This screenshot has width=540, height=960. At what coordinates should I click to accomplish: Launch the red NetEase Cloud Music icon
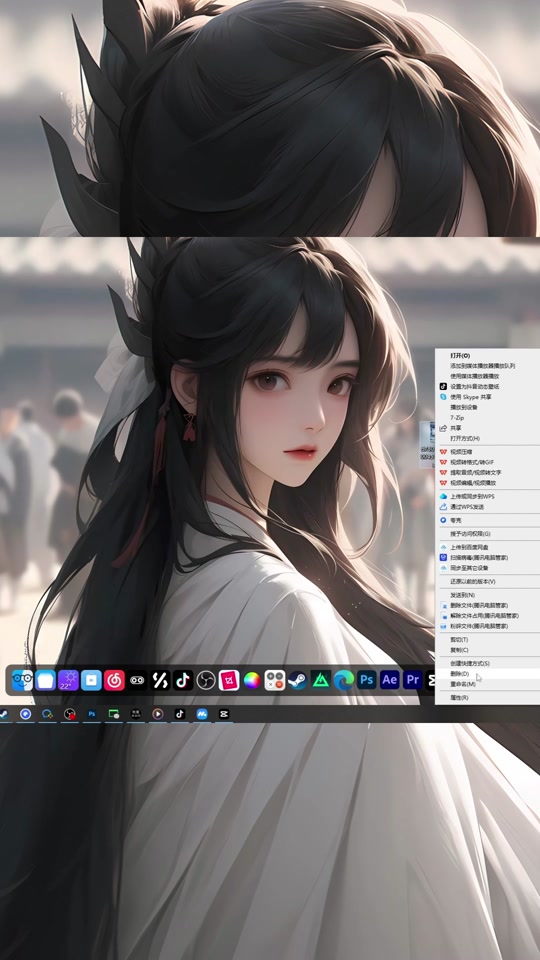click(x=114, y=680)
